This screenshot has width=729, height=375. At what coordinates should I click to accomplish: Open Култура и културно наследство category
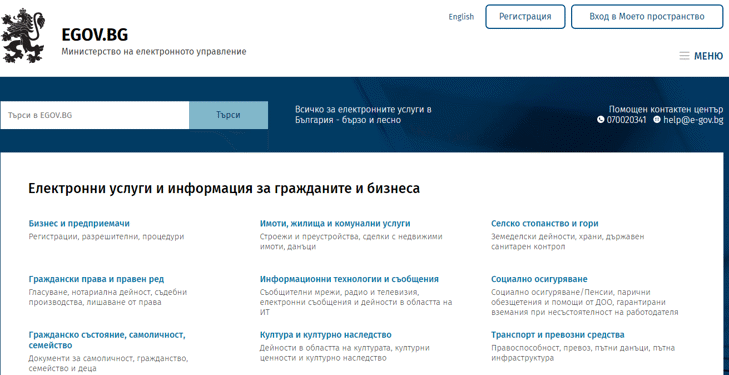(x=325, y=335)
